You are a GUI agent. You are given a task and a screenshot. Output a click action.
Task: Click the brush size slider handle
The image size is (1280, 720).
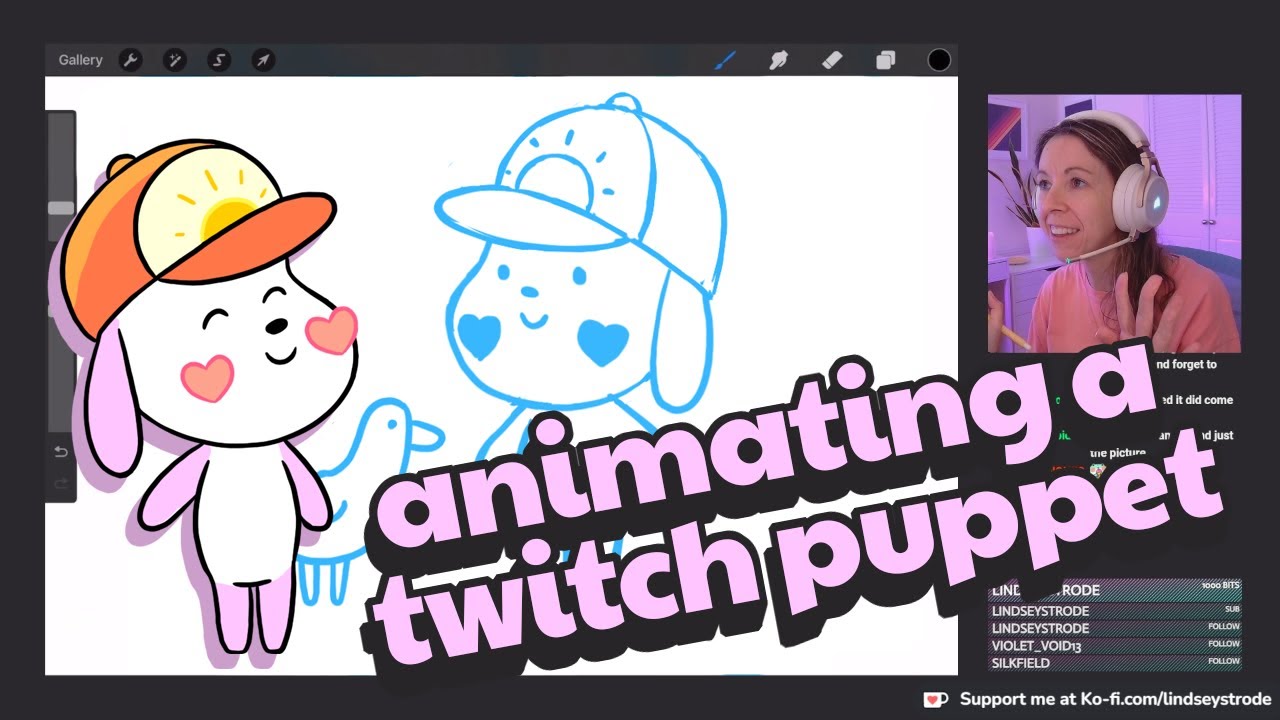tap(61, 208)
